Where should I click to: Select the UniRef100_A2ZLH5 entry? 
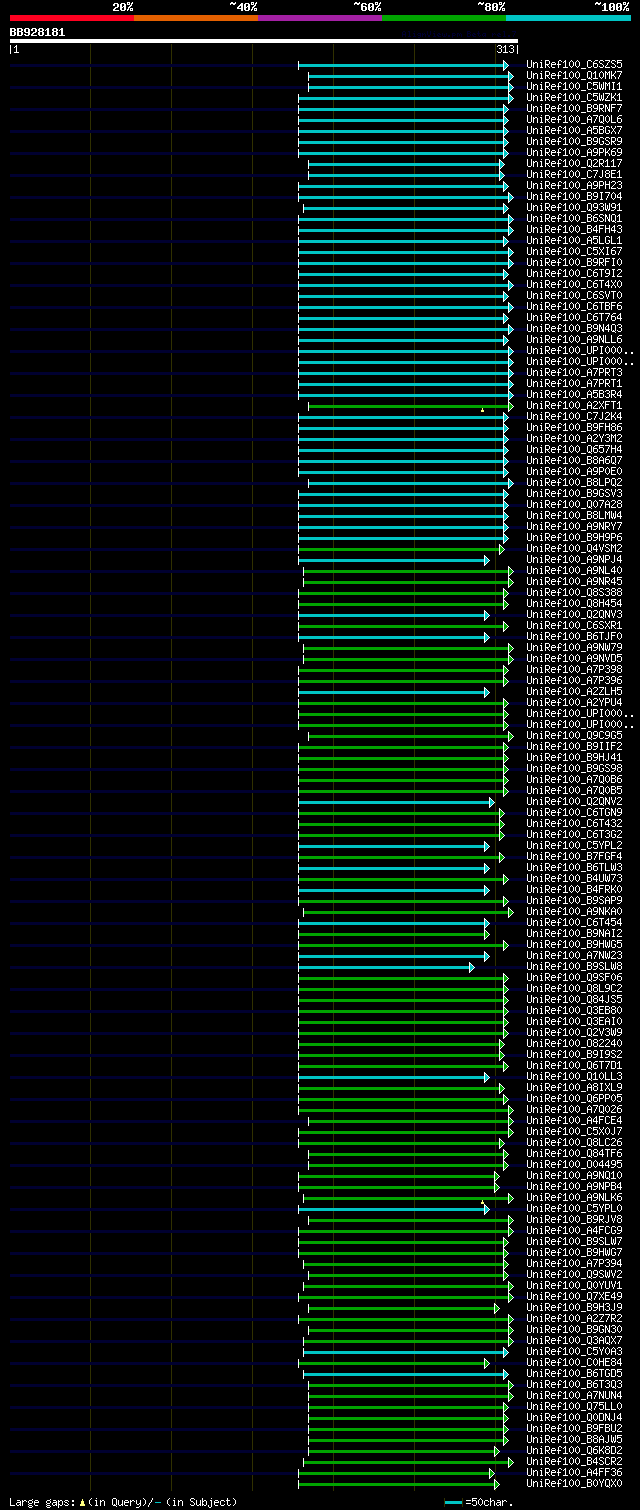click(574, 691)
